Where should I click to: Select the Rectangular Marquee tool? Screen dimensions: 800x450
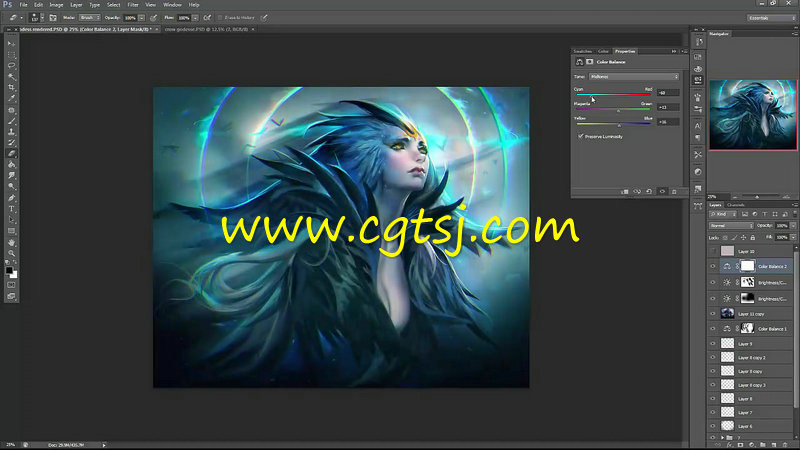click(x=11, y=55)
